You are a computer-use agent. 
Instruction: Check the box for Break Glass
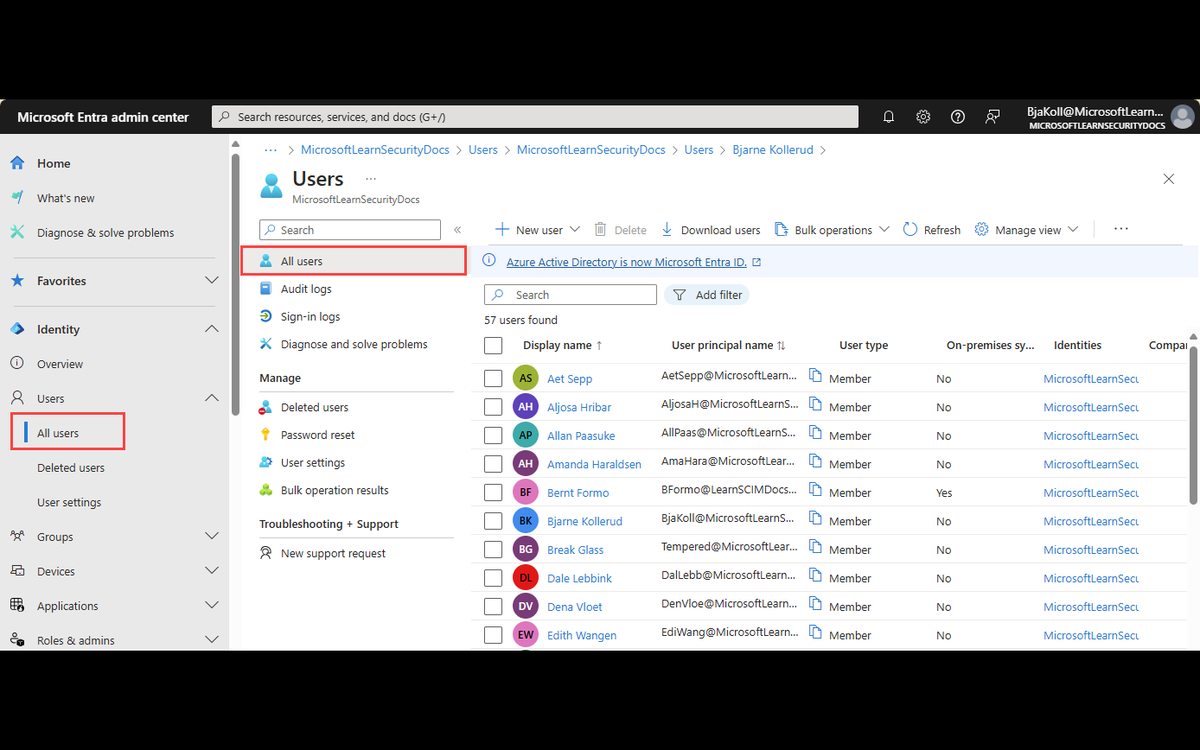click(493, 550)
